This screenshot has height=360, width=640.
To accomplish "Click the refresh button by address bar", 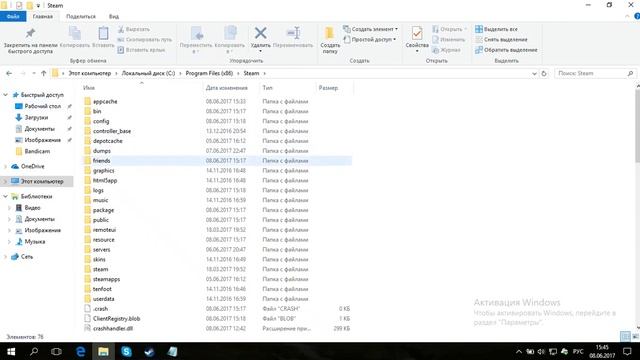I will [544, 73].
